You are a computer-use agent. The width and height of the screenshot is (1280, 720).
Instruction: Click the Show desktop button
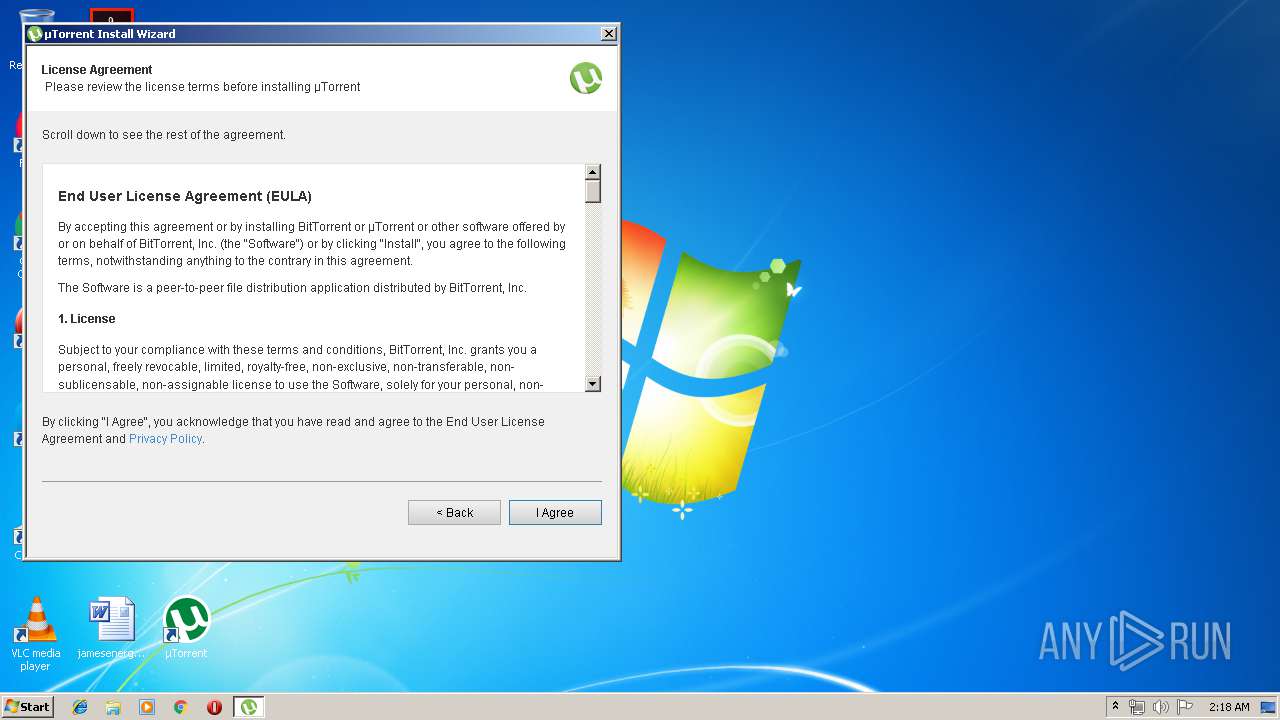[1268, 707]
